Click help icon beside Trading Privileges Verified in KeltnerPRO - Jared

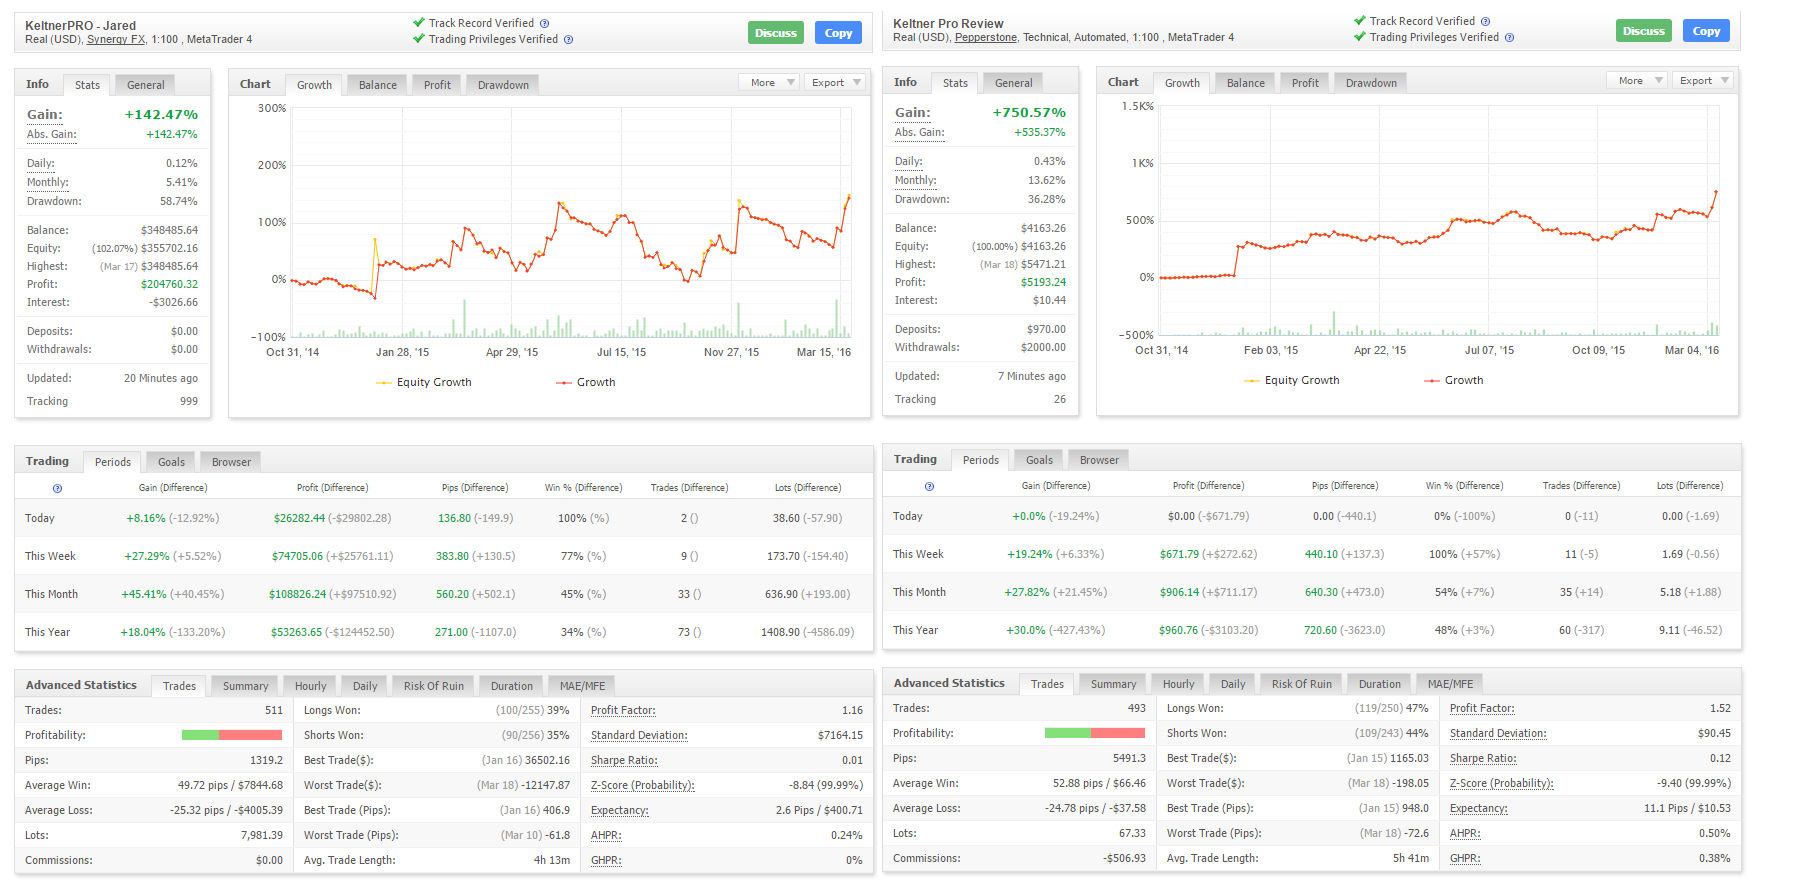click(569, 40)
